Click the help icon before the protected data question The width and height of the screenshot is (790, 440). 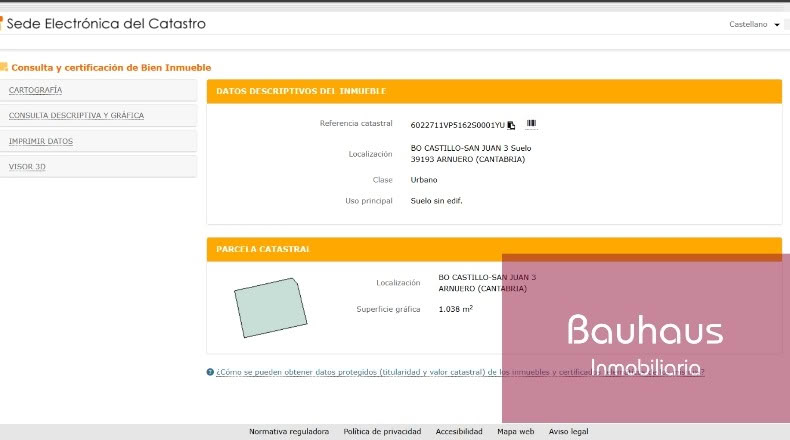click(x=210, y=372)
